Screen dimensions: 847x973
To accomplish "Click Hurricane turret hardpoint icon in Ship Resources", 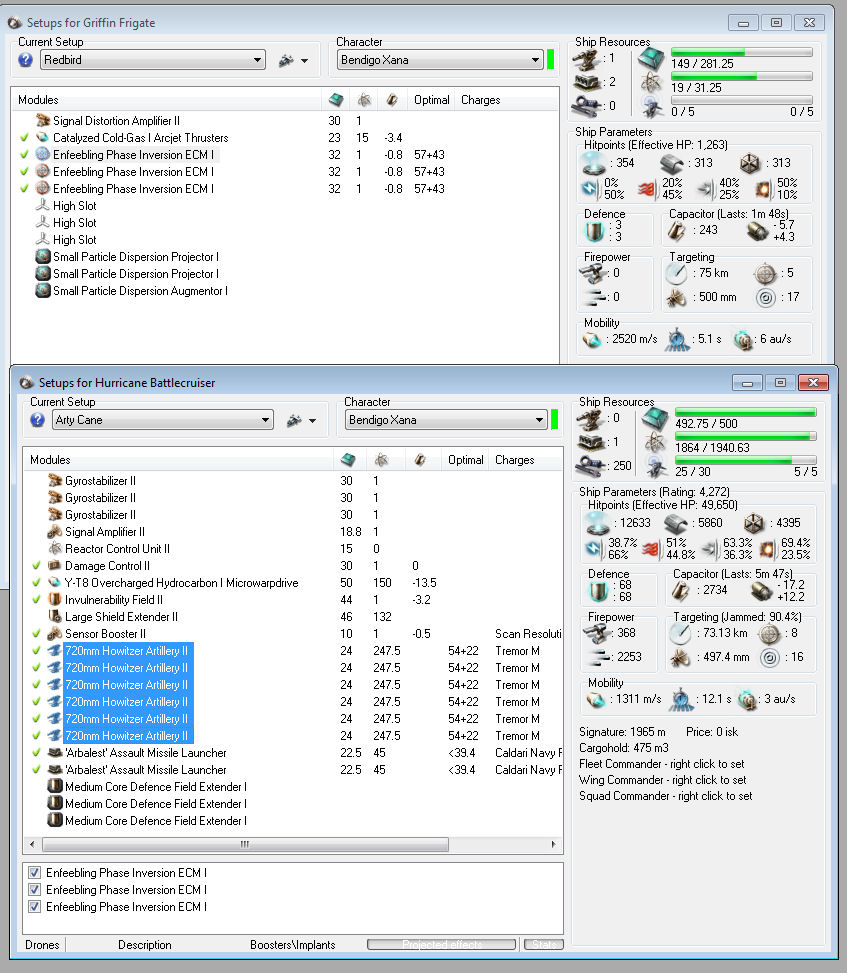I will 589,419.
